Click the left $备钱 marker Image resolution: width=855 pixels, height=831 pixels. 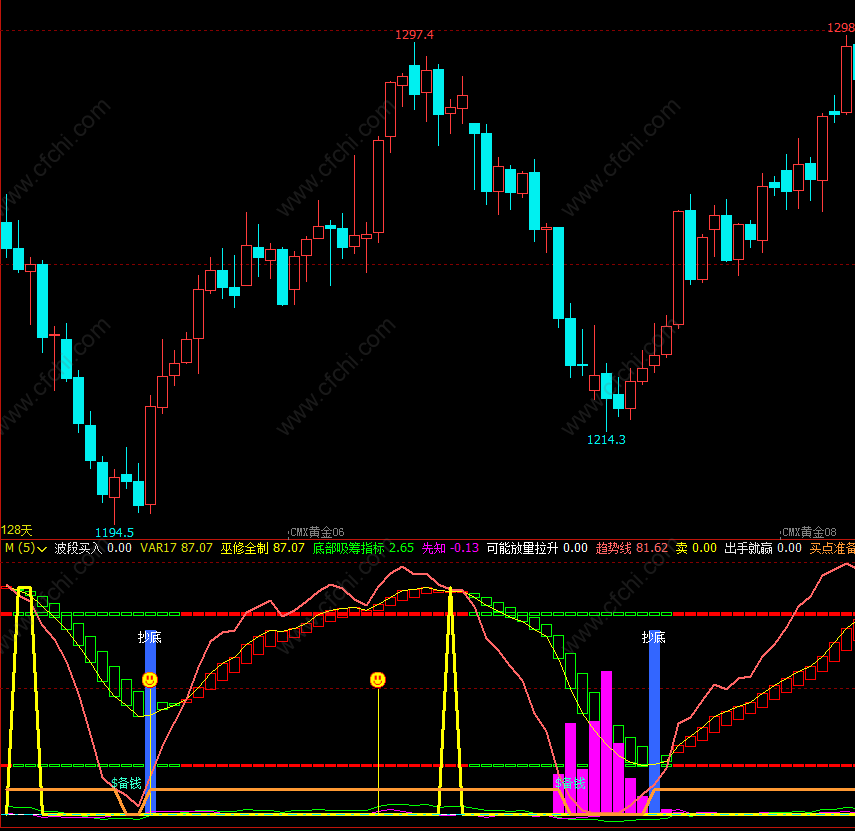127,784
